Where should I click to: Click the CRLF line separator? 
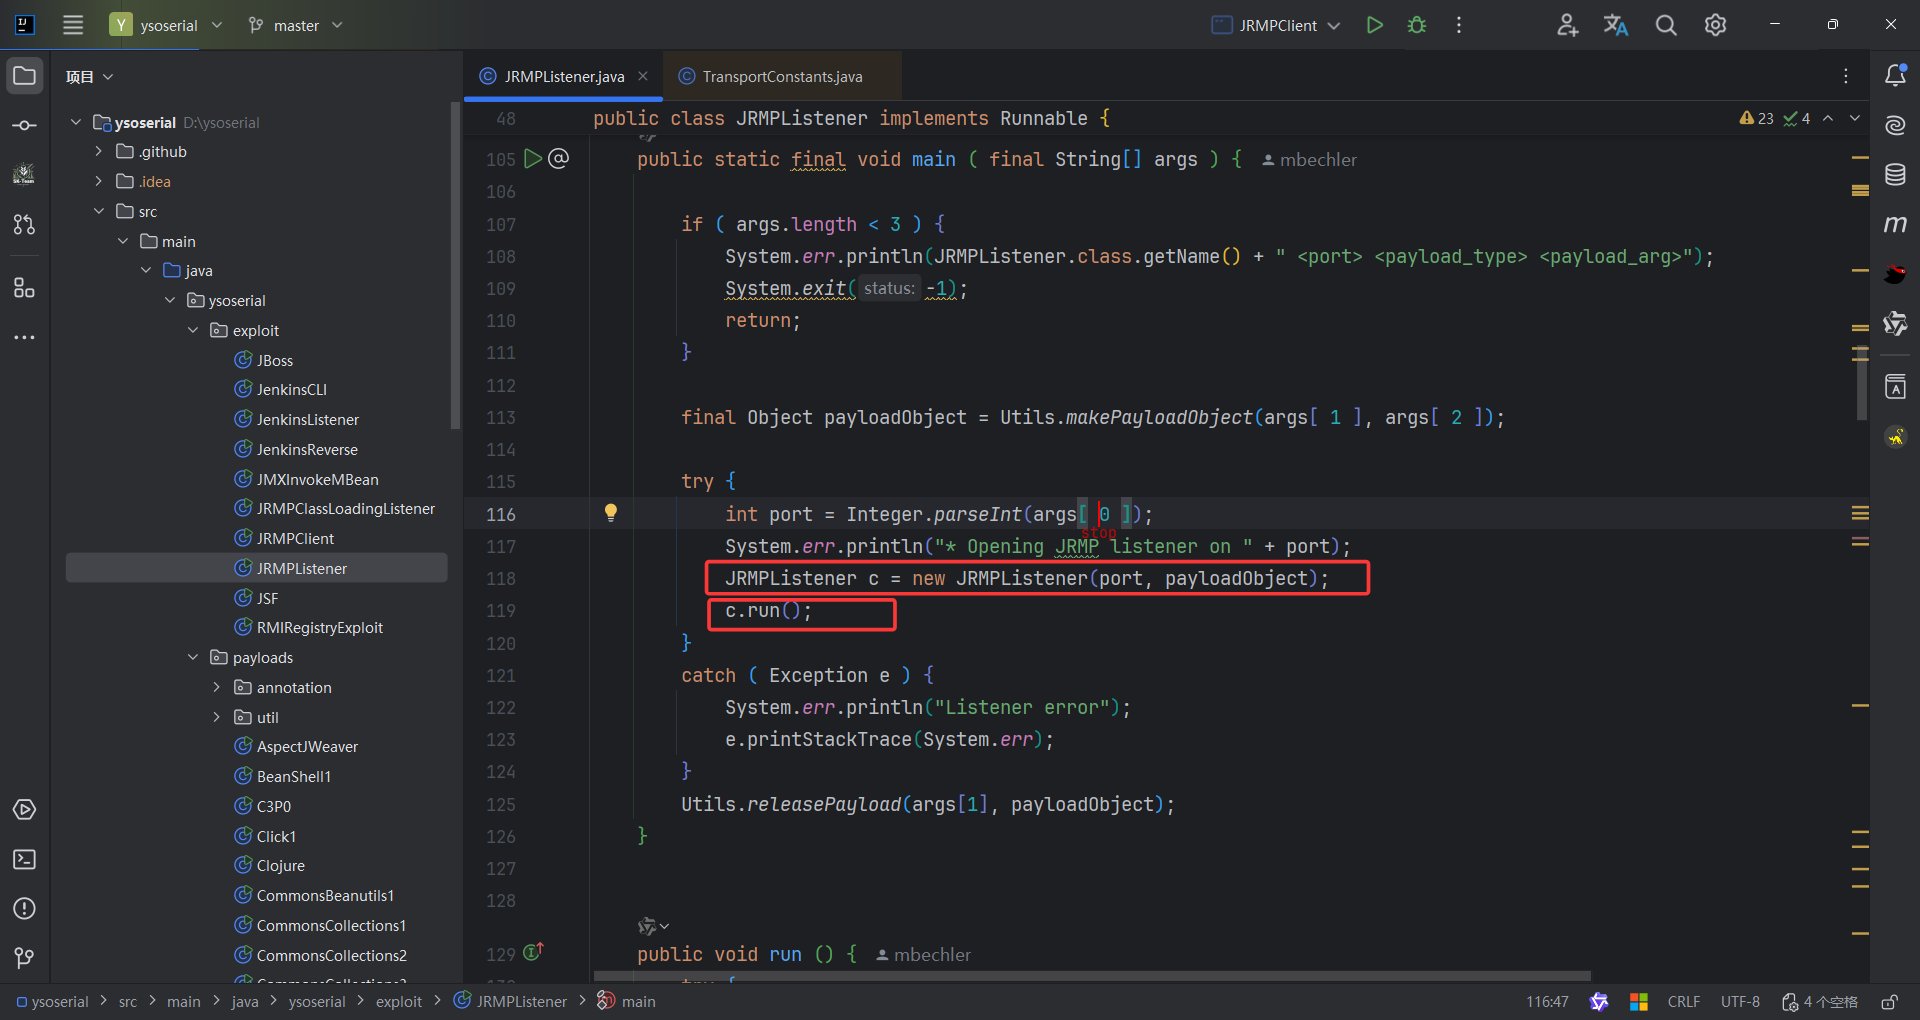[x=1684, y=1002]
